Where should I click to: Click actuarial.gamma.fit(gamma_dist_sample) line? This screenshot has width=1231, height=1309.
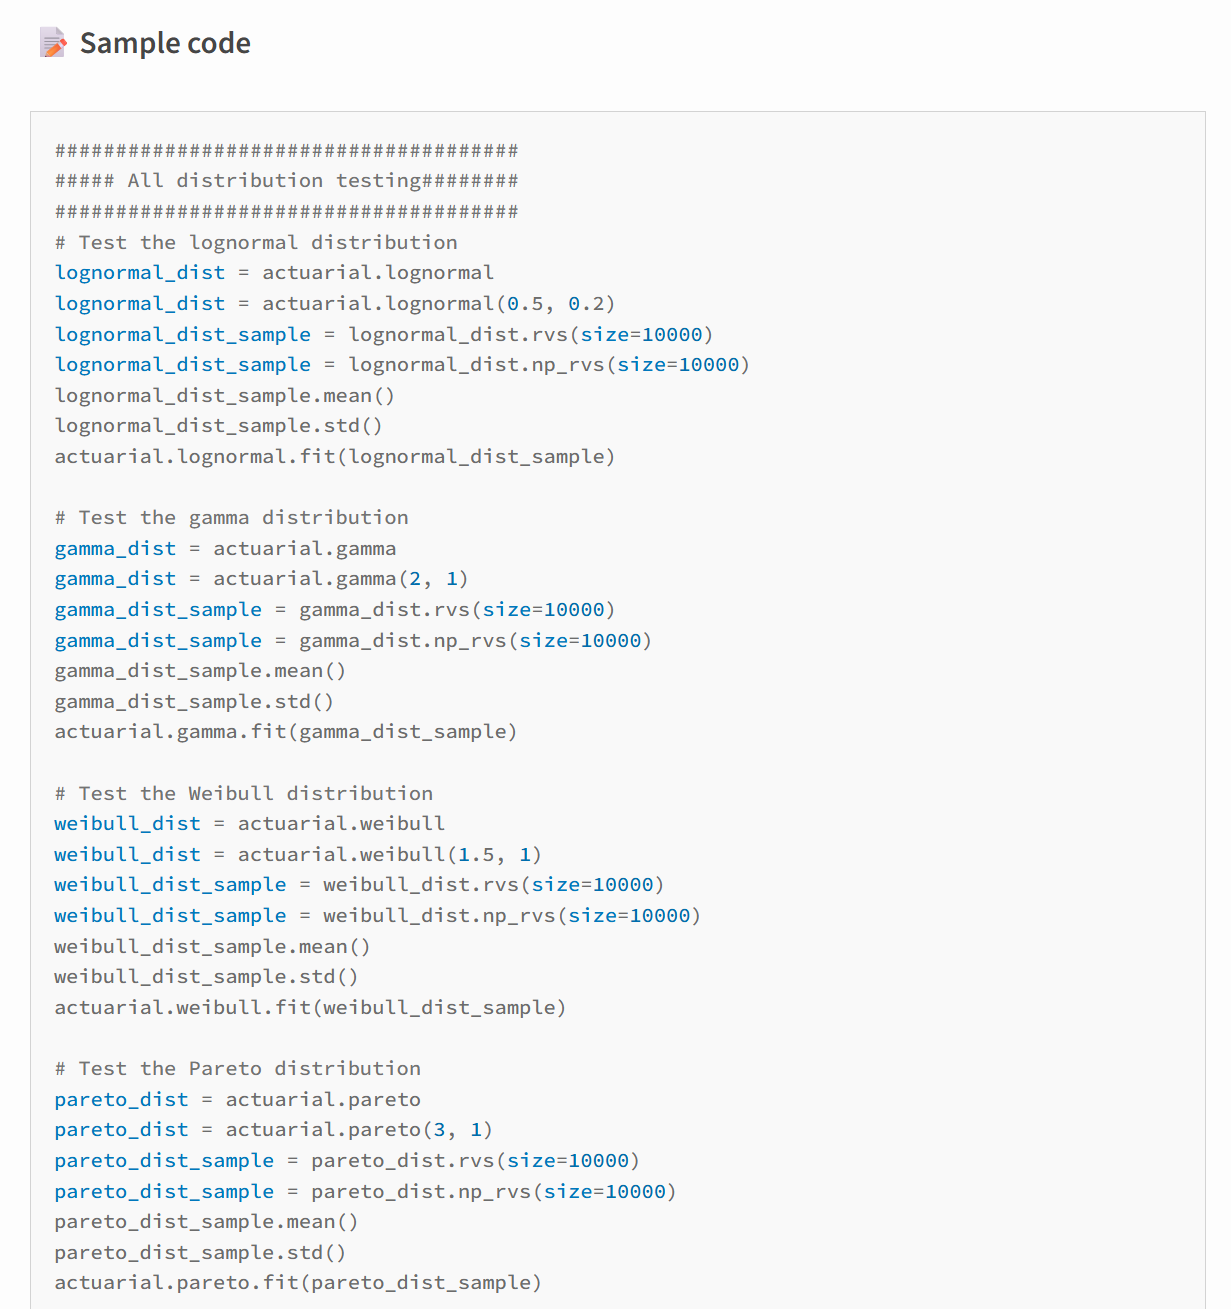pos(286,732)
